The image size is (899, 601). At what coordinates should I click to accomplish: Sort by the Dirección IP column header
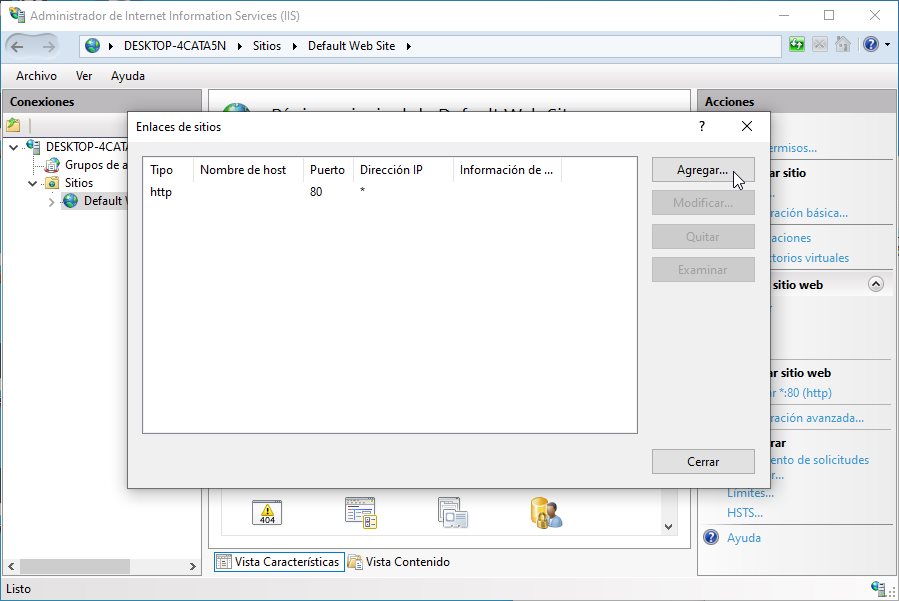pos(403,170)
